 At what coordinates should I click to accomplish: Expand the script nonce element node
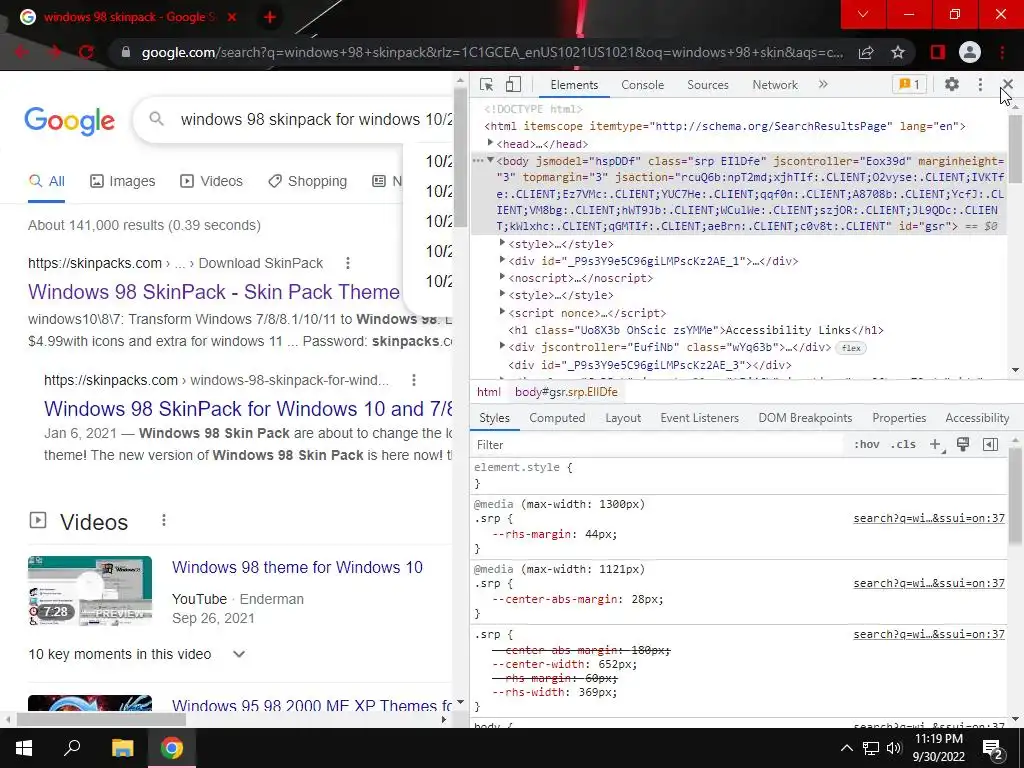coord(502,312)
